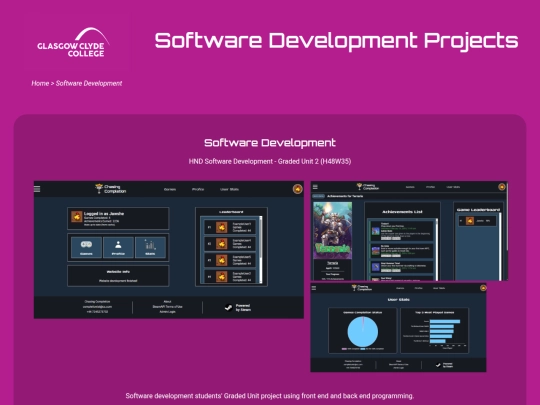Open the Software Development breadcrumb link
Screen dimensions: 540x405
89,83
